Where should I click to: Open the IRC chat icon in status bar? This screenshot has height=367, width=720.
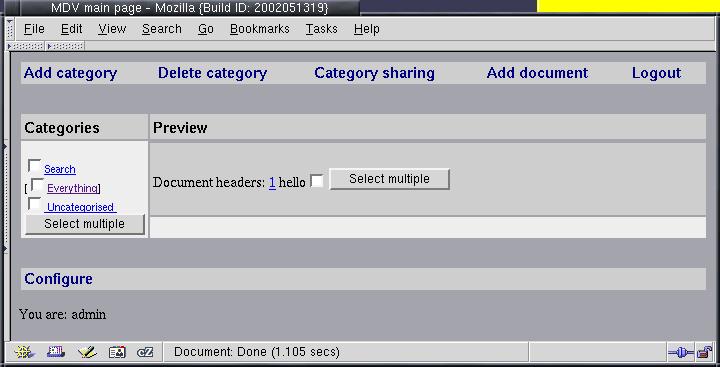click(x=145, y=352)
